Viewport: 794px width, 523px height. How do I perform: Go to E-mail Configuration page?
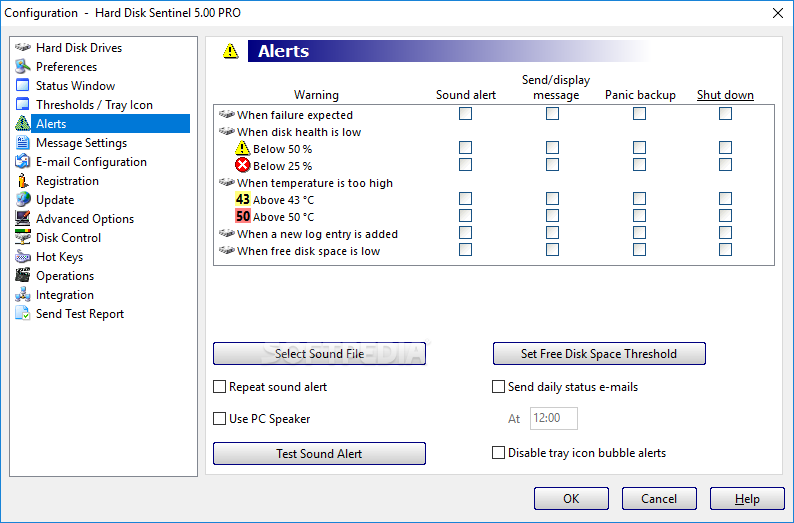(91, 162)
